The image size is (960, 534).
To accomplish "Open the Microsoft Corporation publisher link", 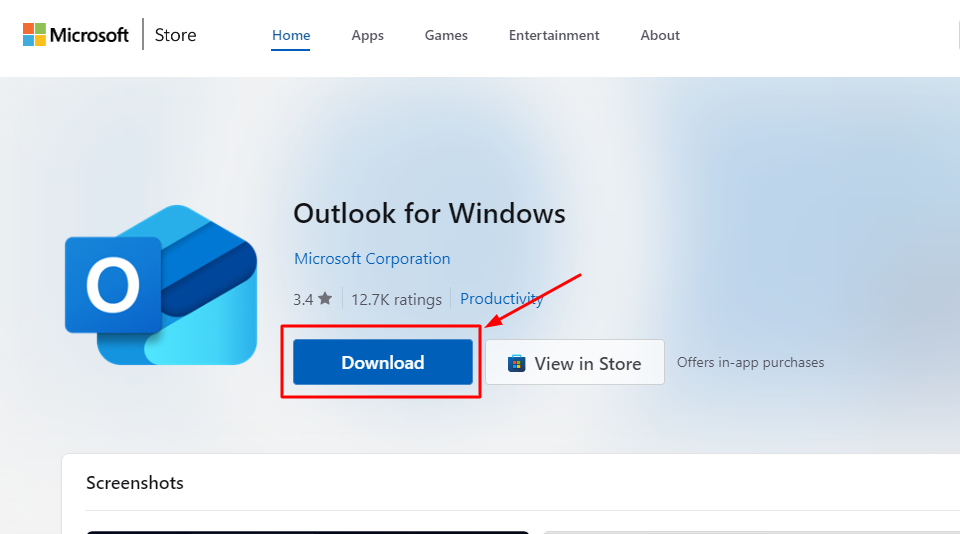I will click(372, 258).
